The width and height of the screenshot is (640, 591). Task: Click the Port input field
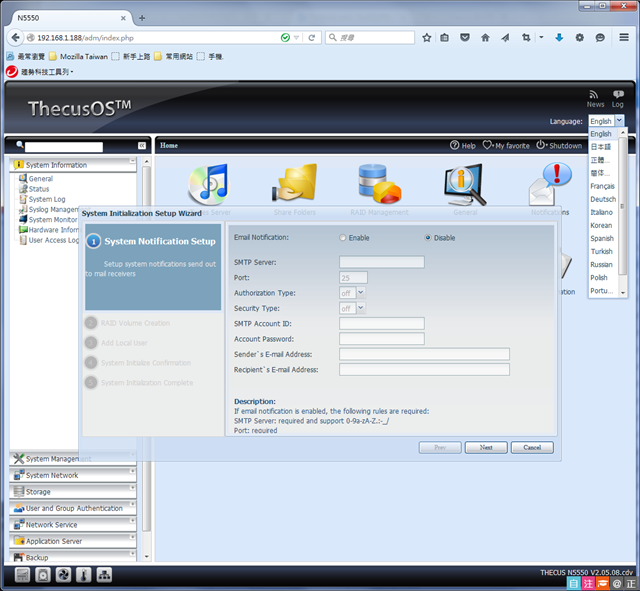pyautogui.click(x=353, y=278)
